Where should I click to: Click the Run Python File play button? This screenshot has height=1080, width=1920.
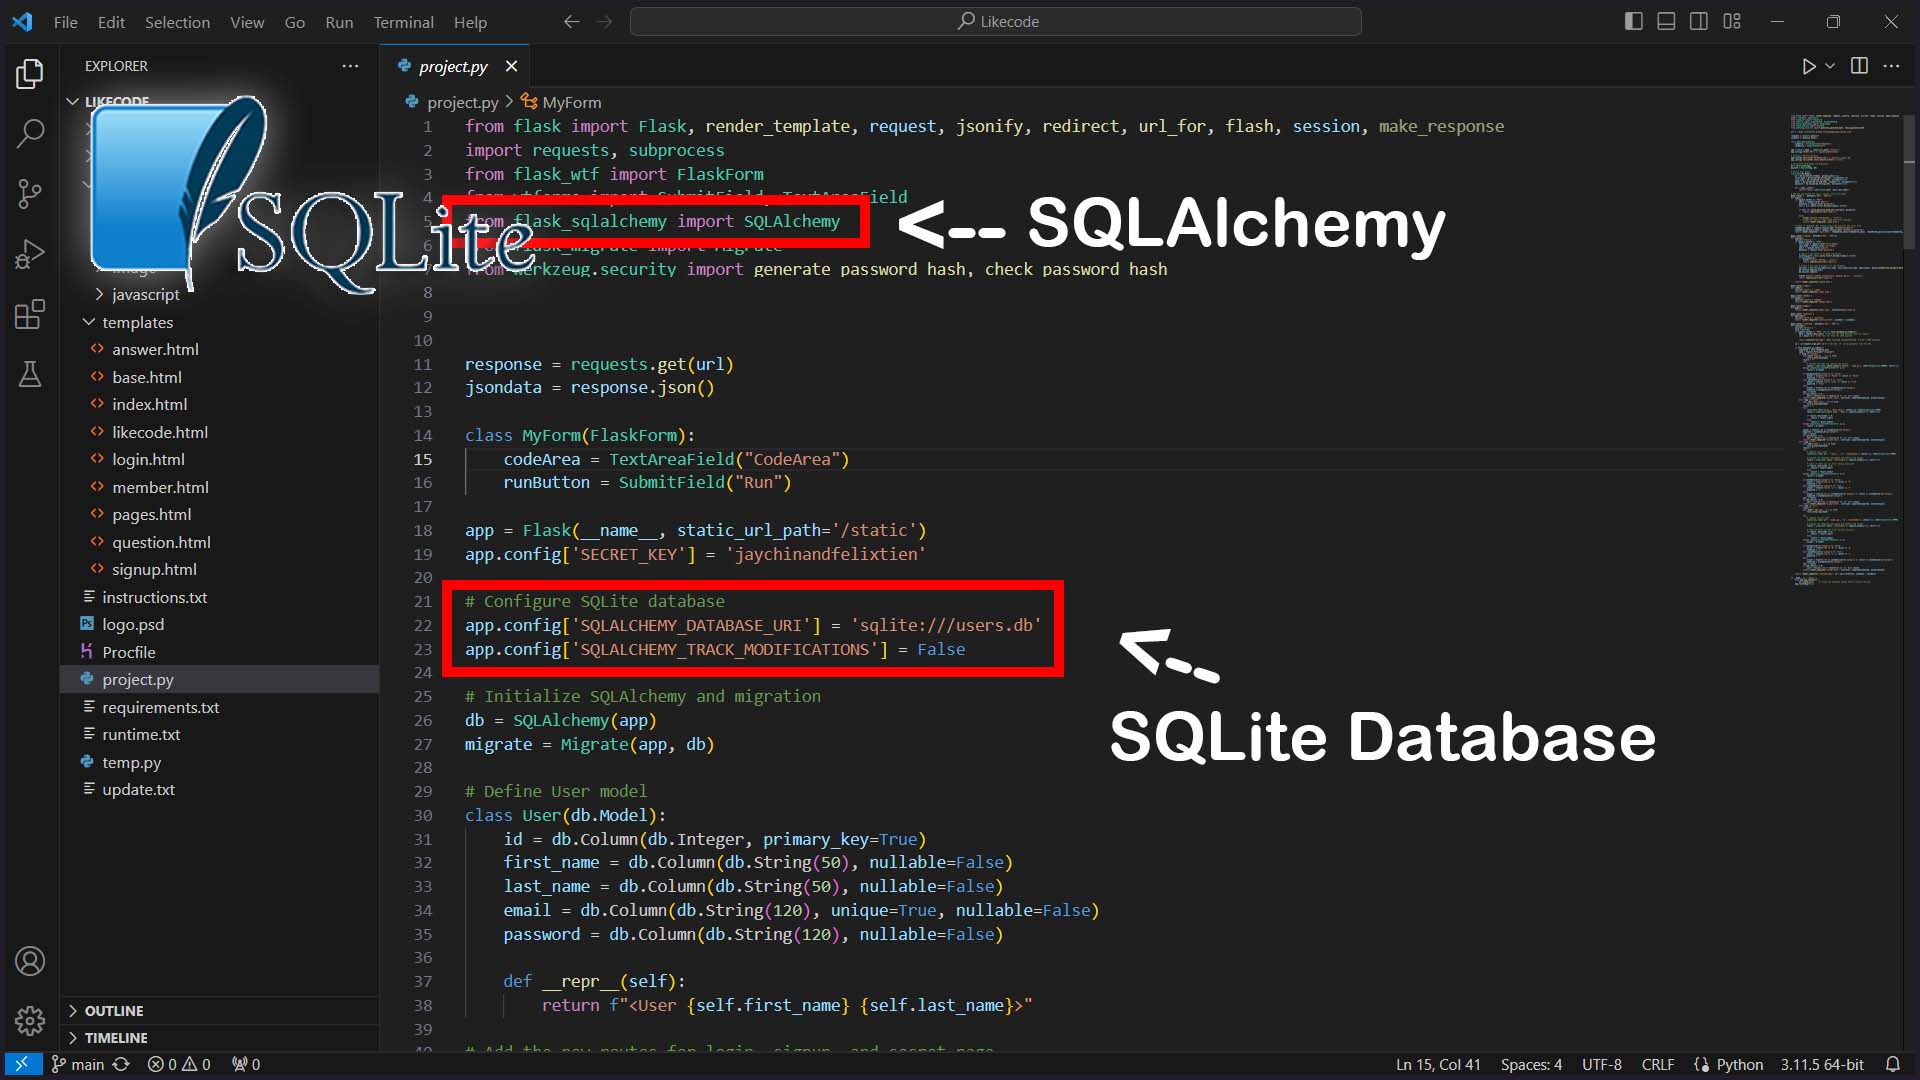(x=1808, y=66)
